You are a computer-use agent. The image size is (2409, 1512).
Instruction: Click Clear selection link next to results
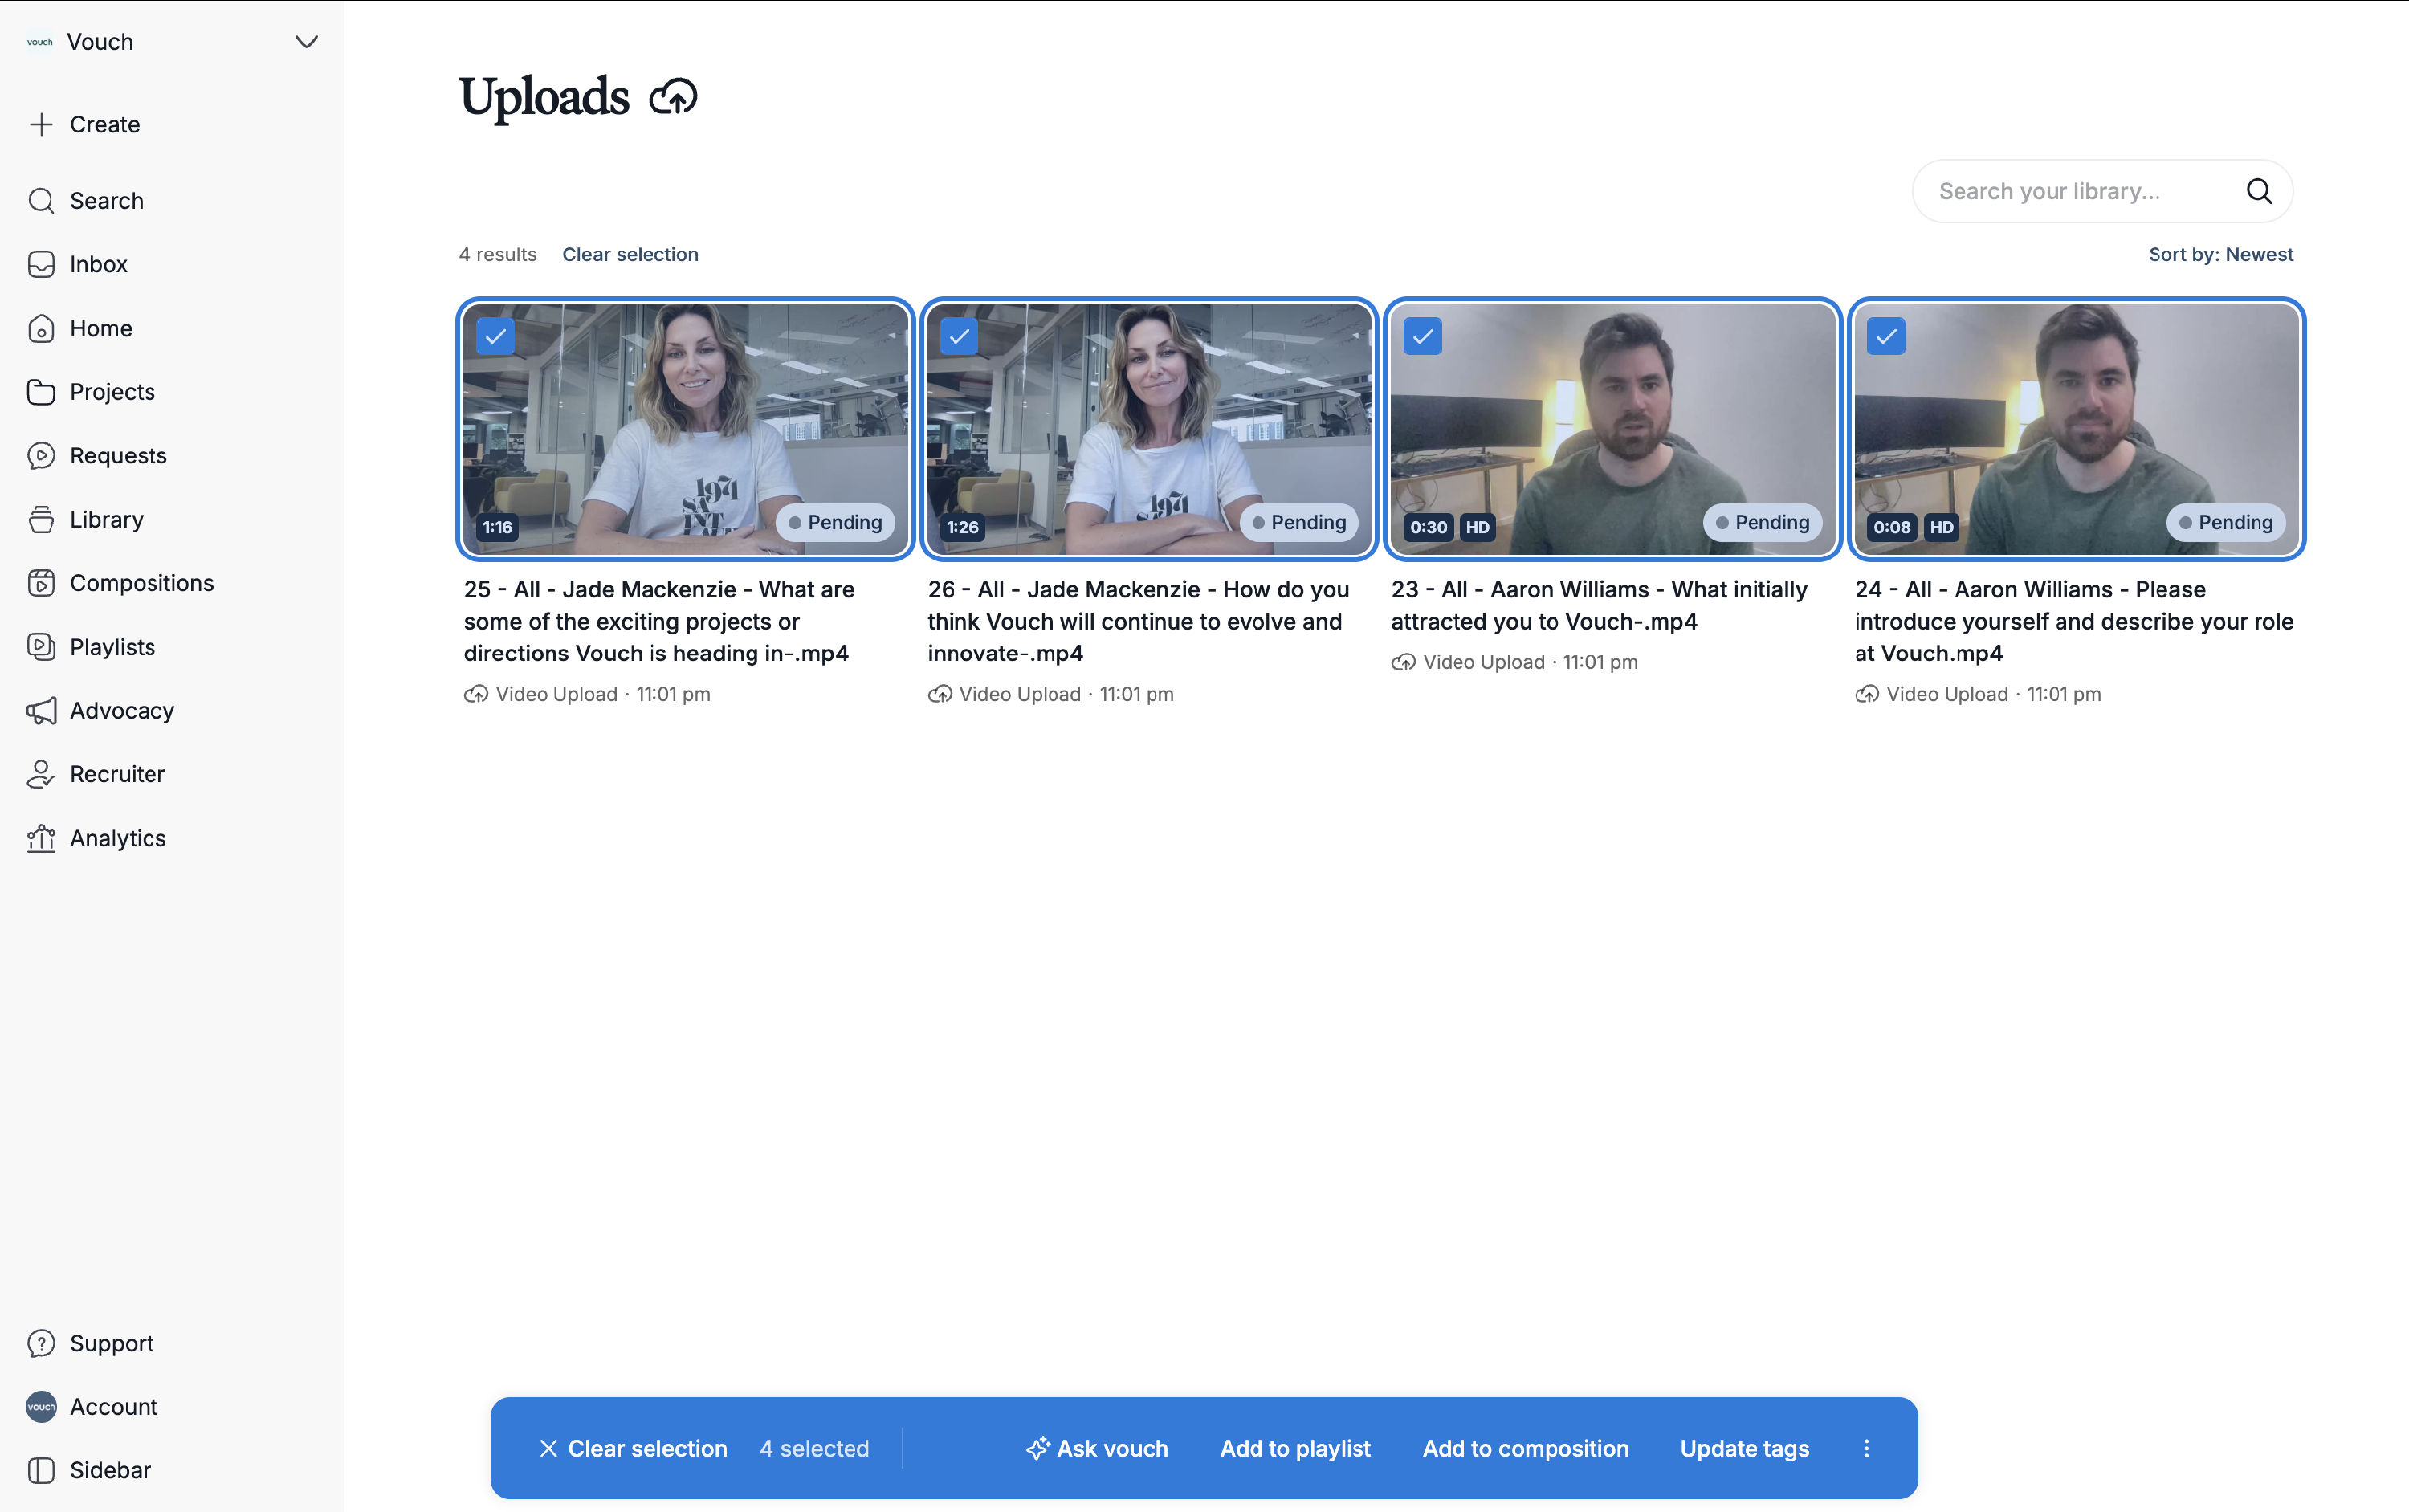(x=630, y=254)
